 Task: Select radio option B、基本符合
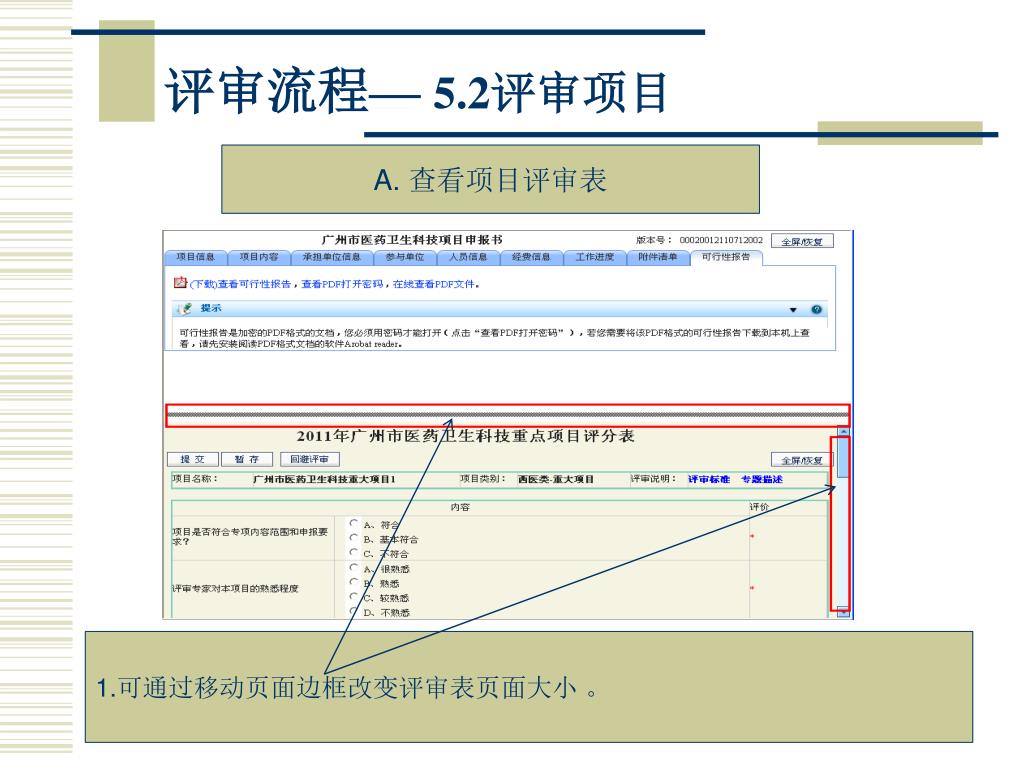point(353,537)
